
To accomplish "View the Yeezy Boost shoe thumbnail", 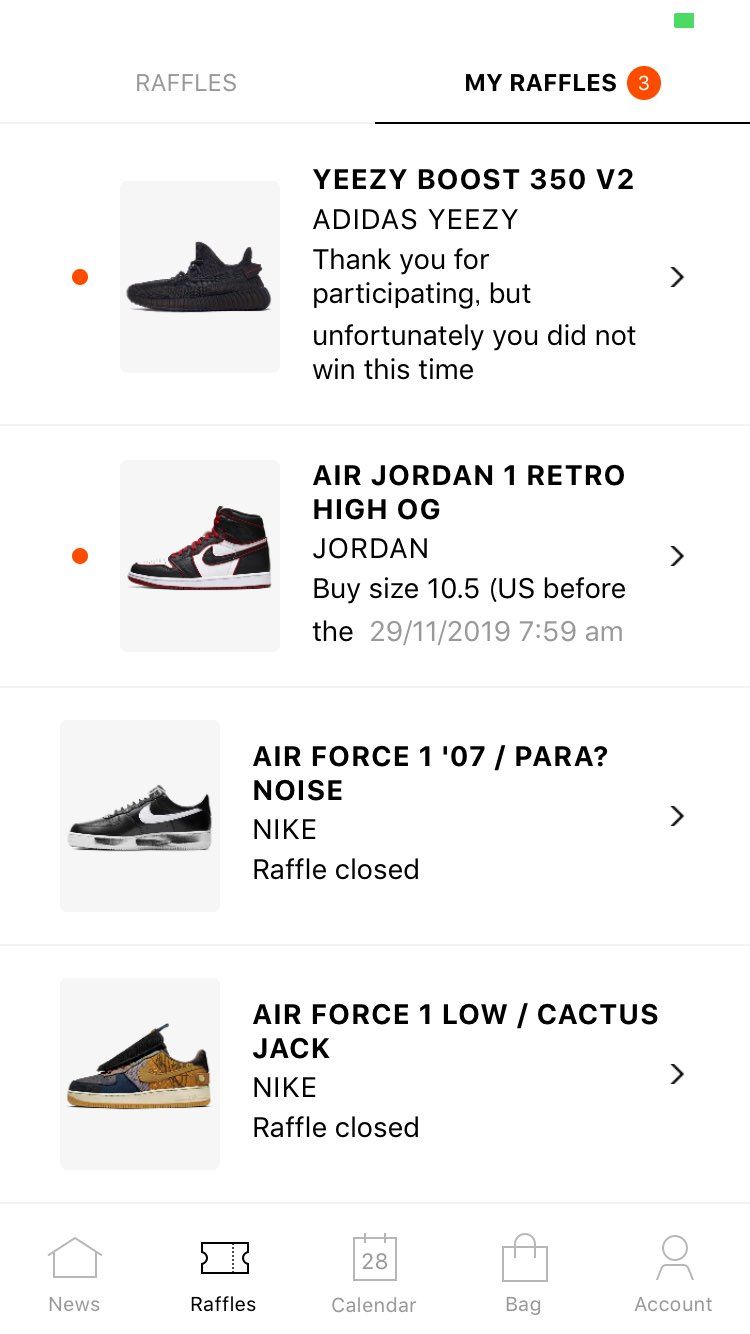I will 200,277.
